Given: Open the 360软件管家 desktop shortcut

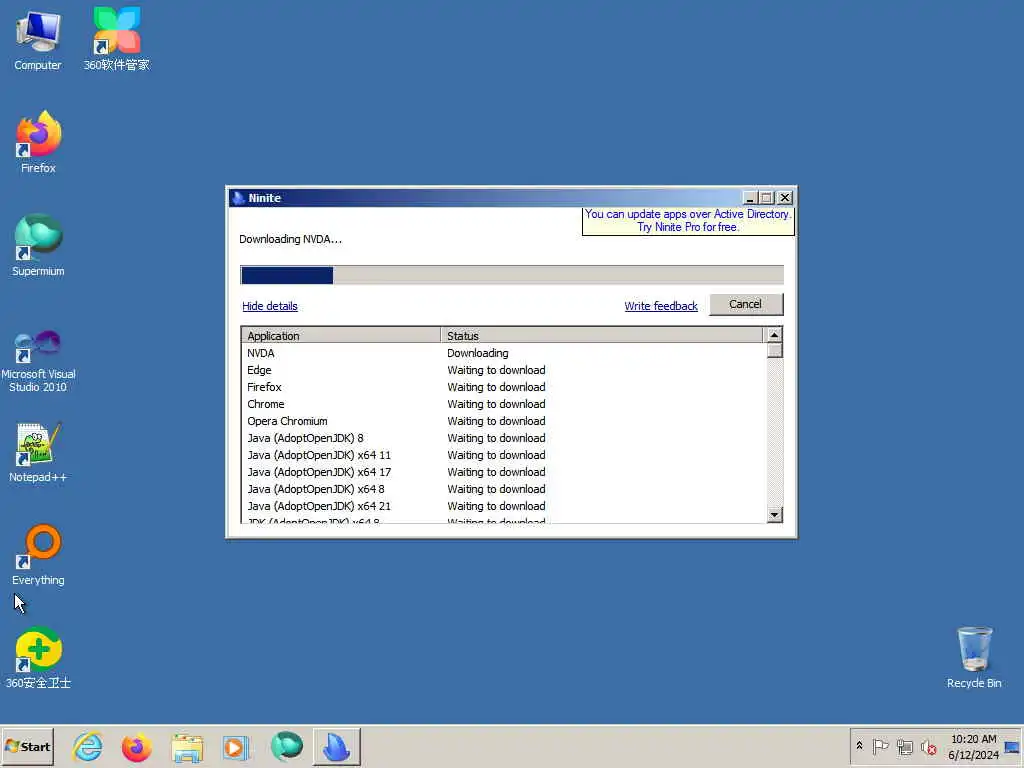Looking at the screenshot, I should (117, 39).
